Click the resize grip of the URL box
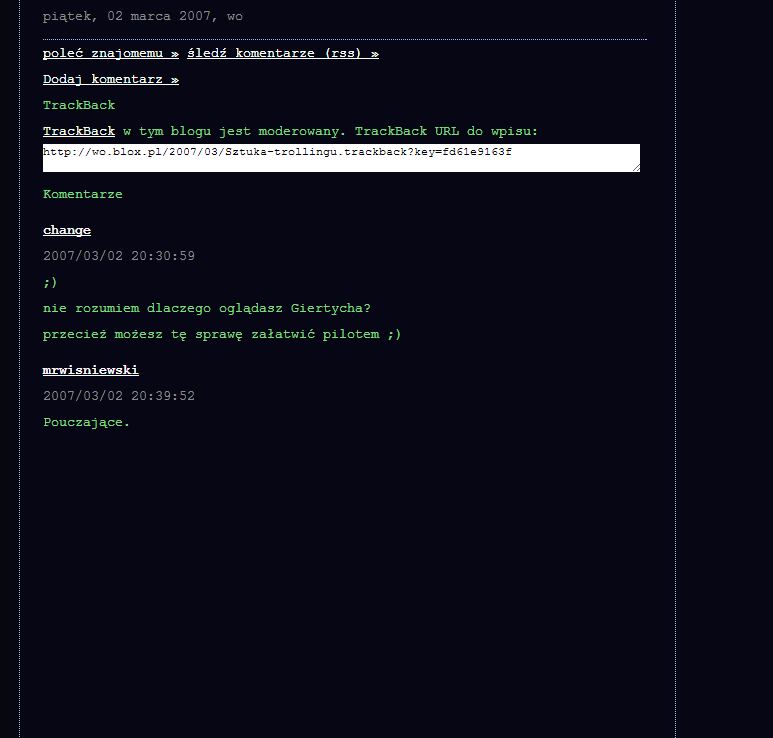 pos(636,168)
